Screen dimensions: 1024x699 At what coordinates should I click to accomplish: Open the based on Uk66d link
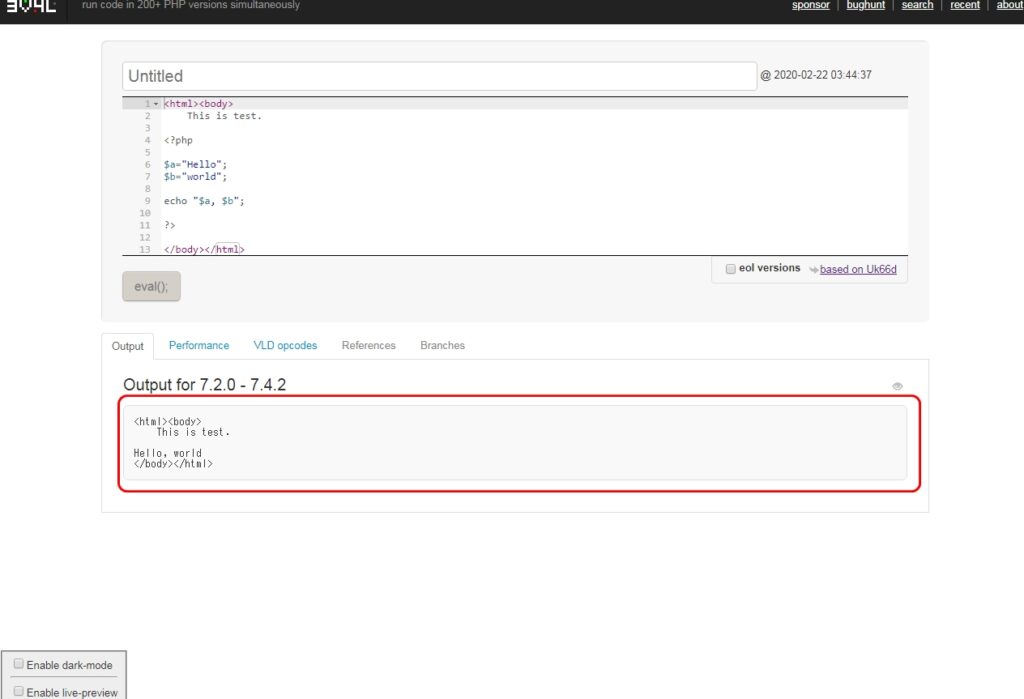tap(858, 269)
